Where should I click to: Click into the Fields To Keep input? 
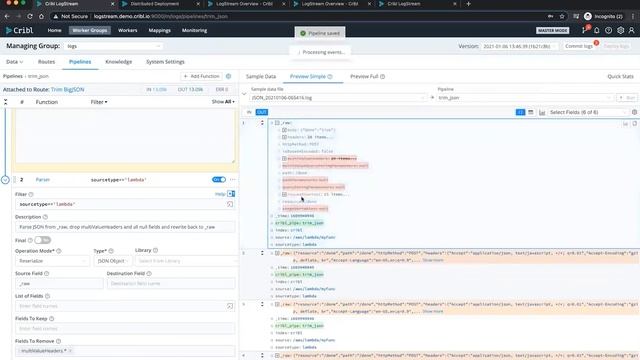pyautogui.click(x=125, y=328)
